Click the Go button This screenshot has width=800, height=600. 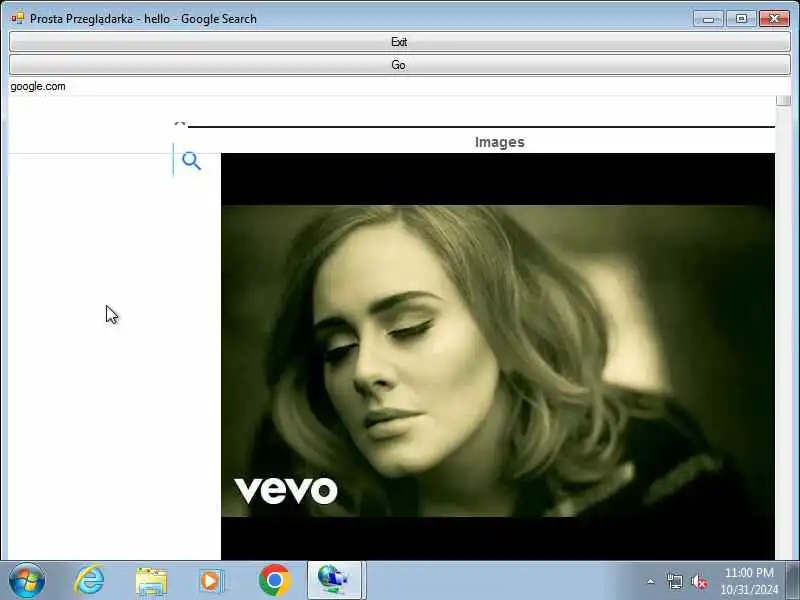coord(399,65)
